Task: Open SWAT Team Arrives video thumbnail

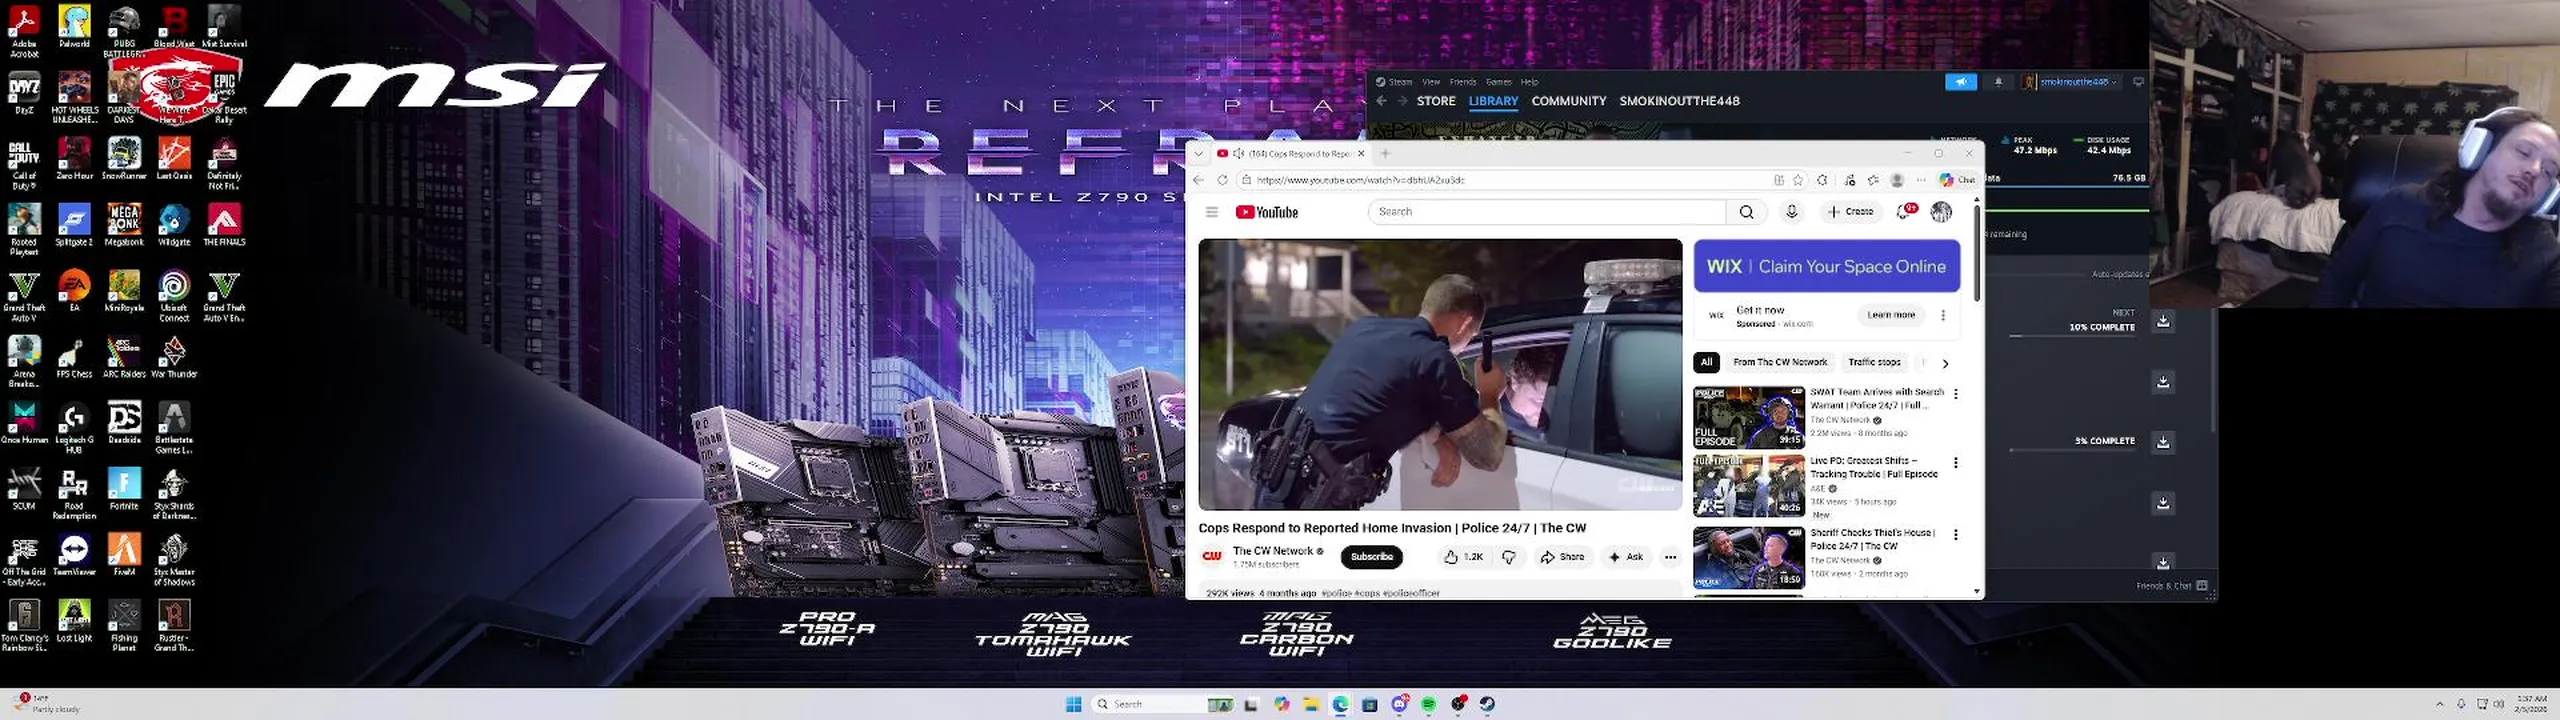Action: 1748,417
